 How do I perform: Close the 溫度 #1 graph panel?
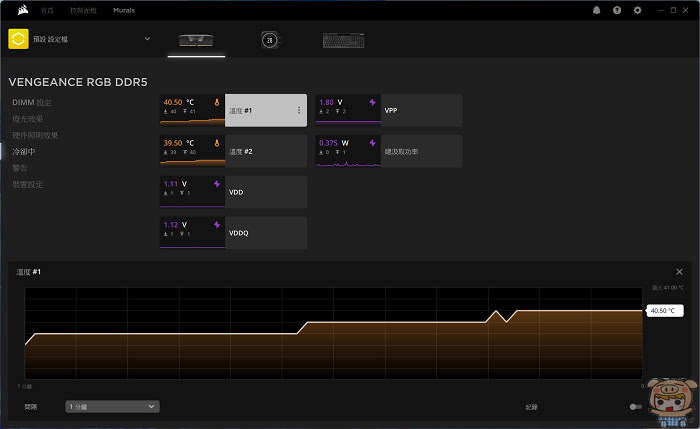(x=679, y=272)
